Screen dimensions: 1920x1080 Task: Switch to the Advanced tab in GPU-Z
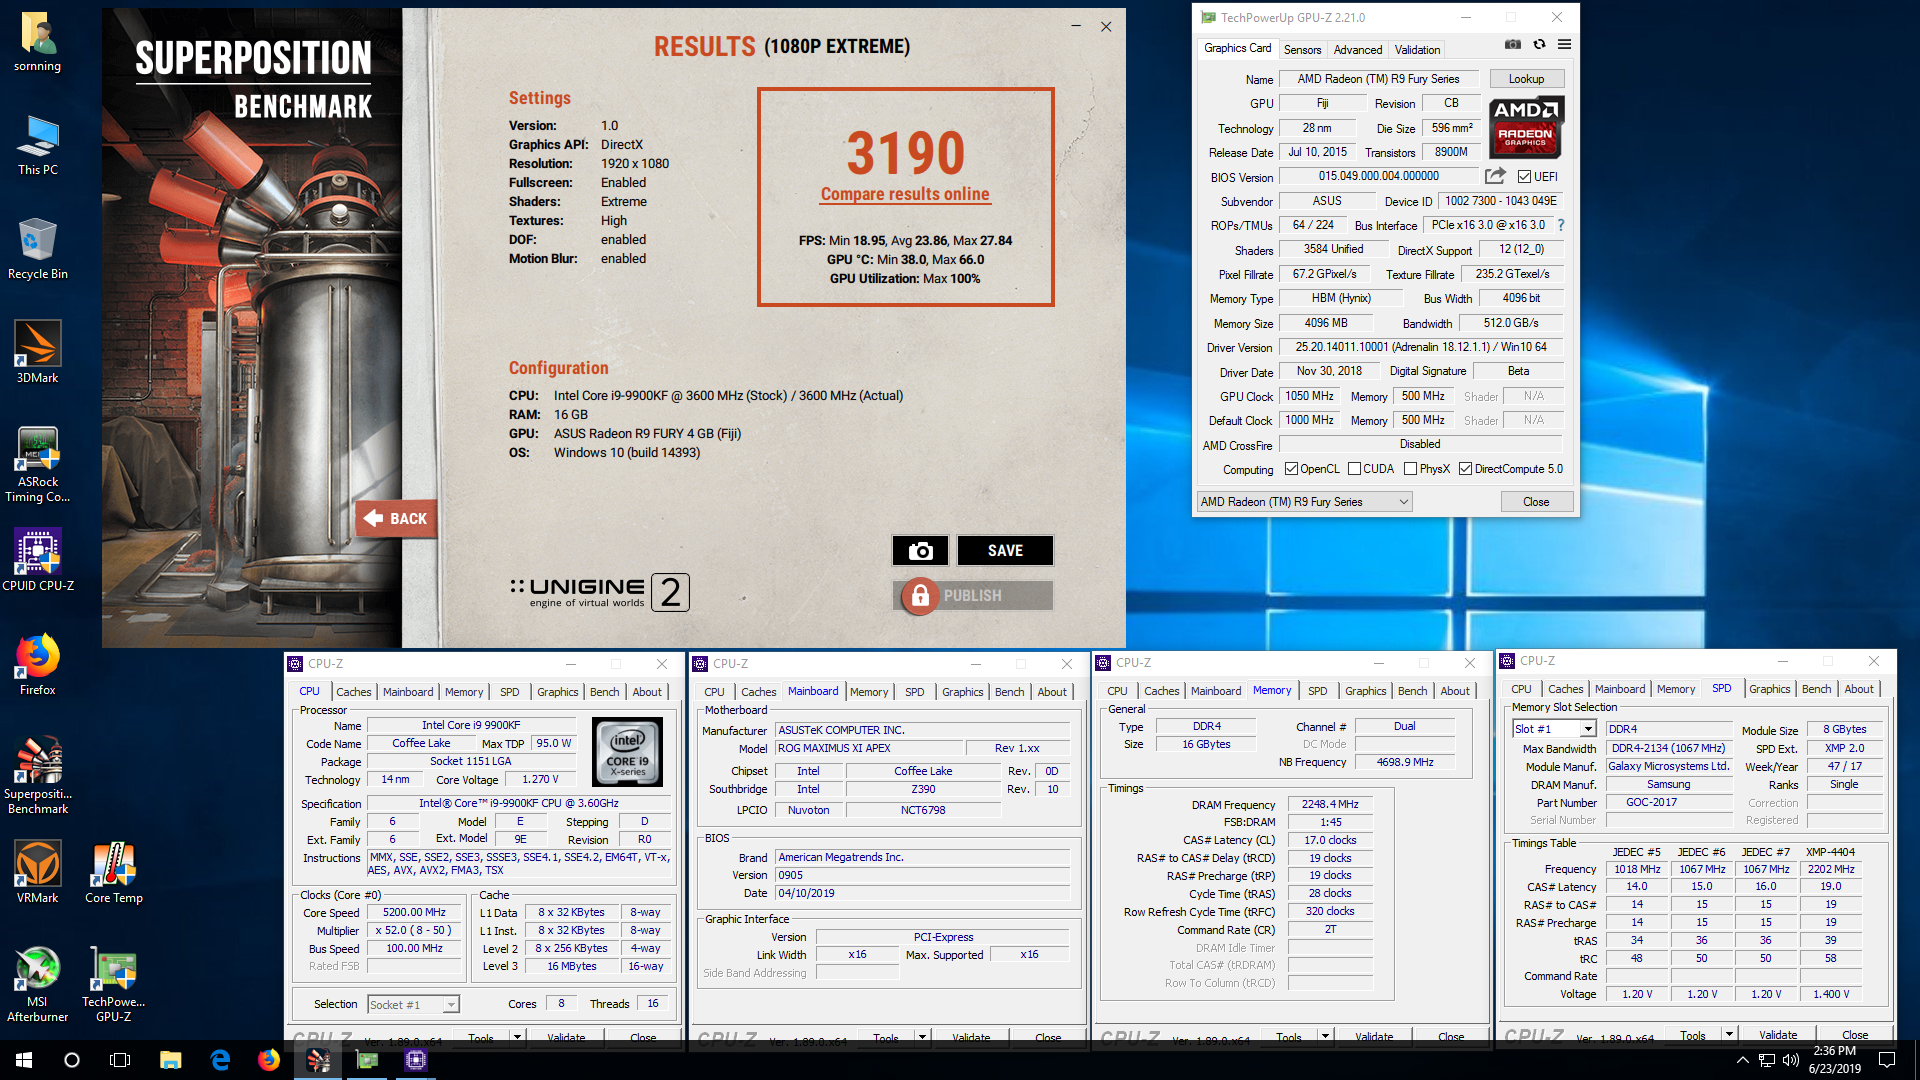[x=1358, y=50]
